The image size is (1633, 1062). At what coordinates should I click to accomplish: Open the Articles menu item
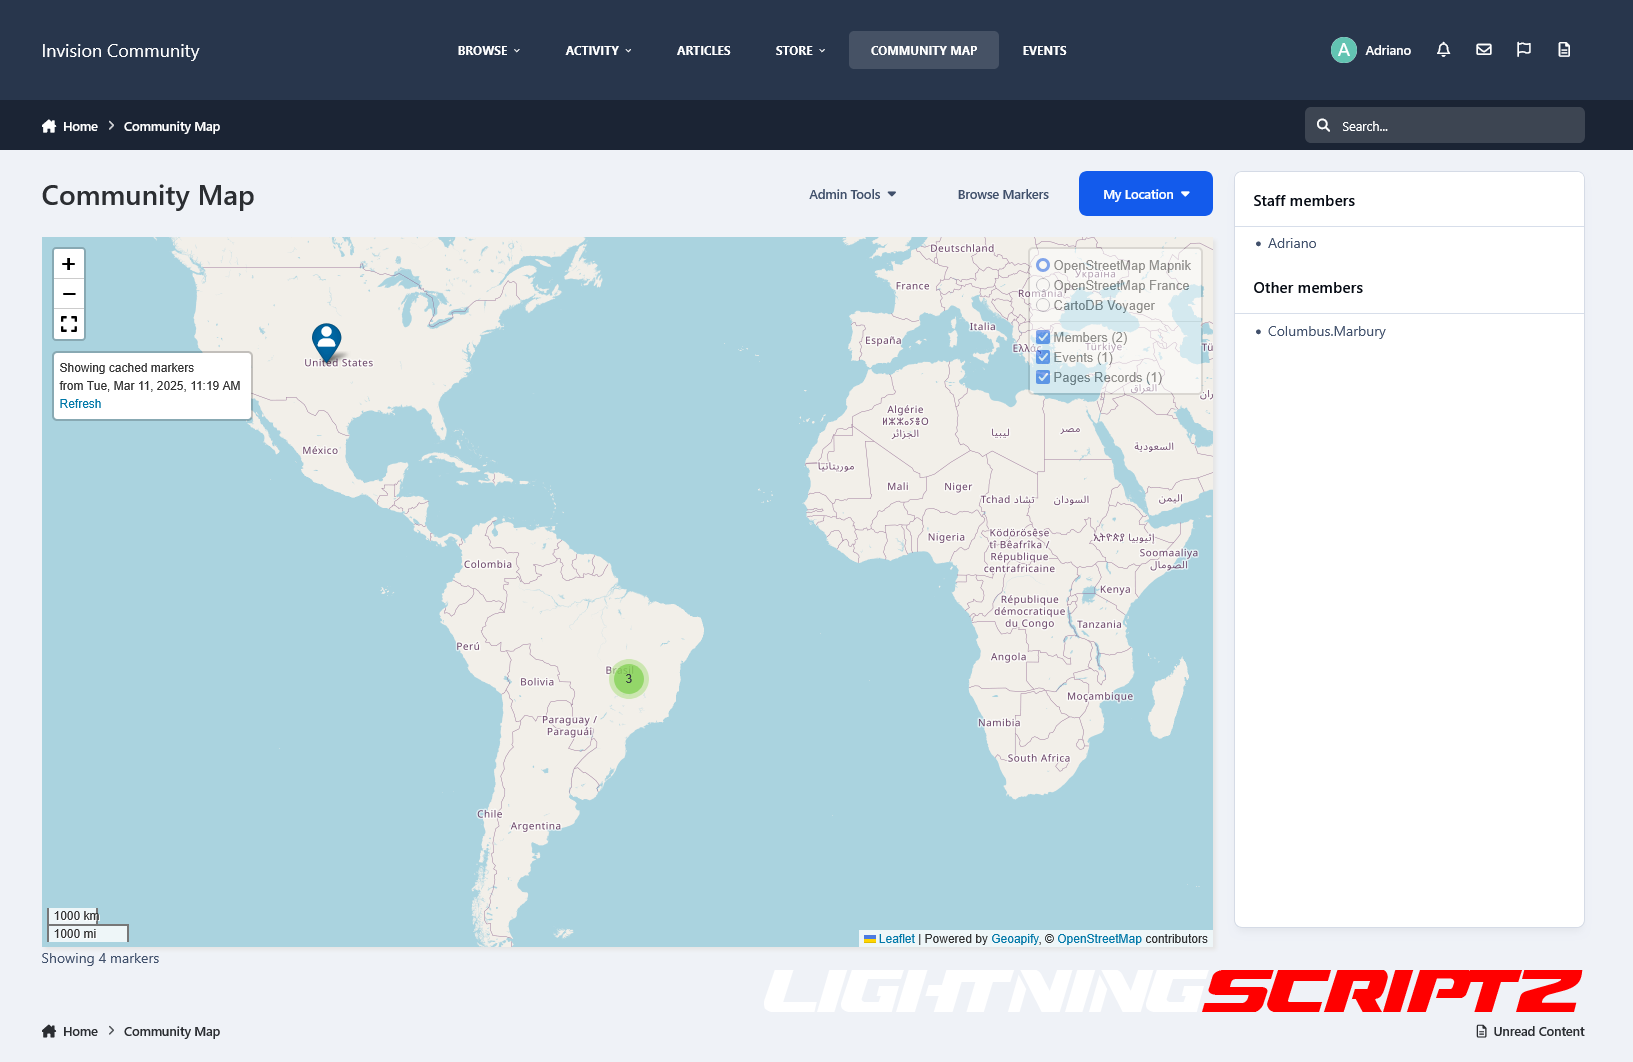703,50
